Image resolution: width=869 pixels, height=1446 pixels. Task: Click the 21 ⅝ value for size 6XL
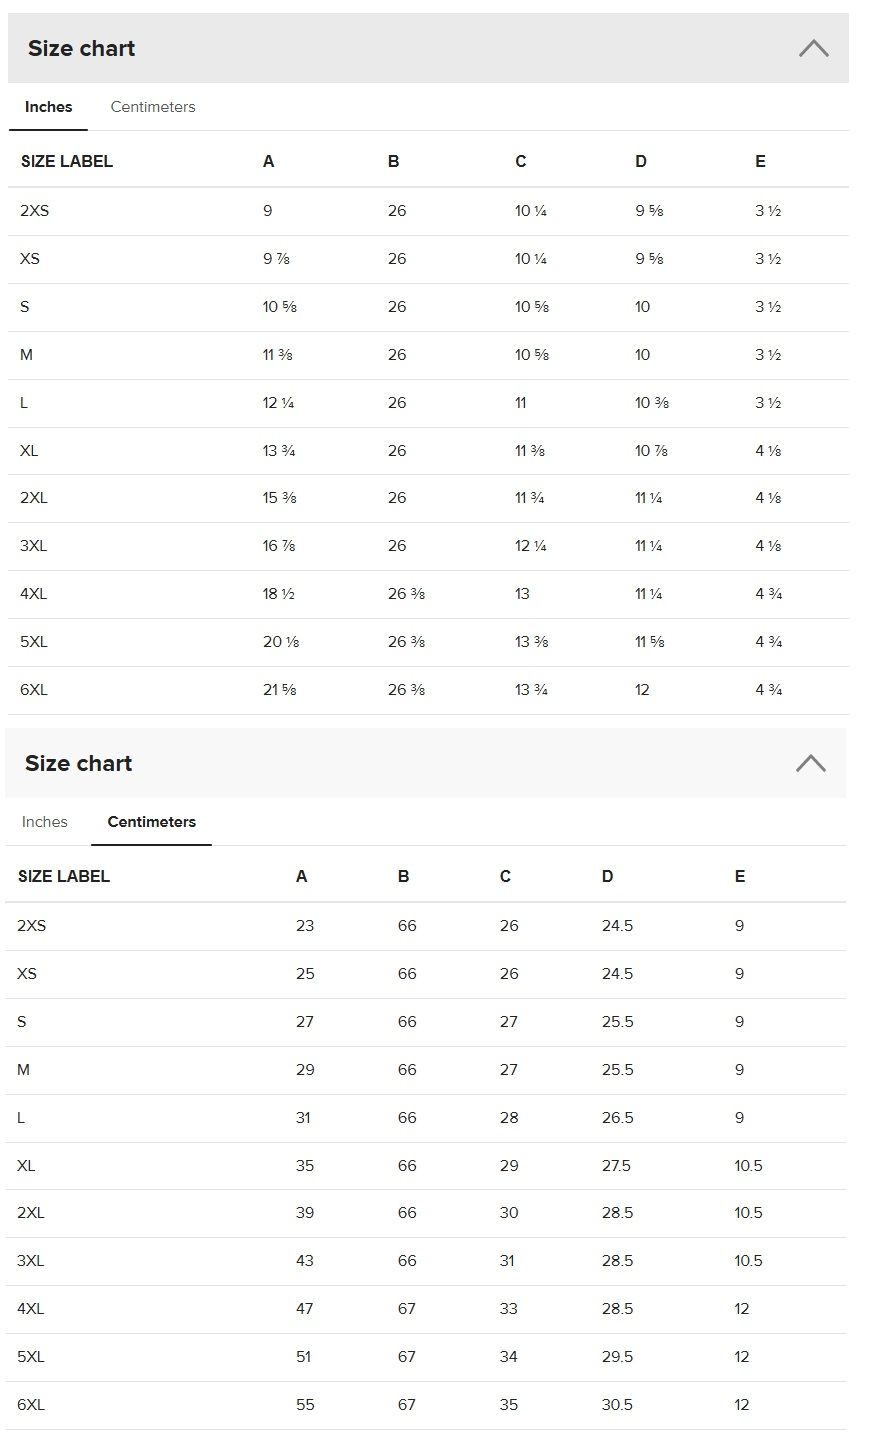tap(279, 690)
